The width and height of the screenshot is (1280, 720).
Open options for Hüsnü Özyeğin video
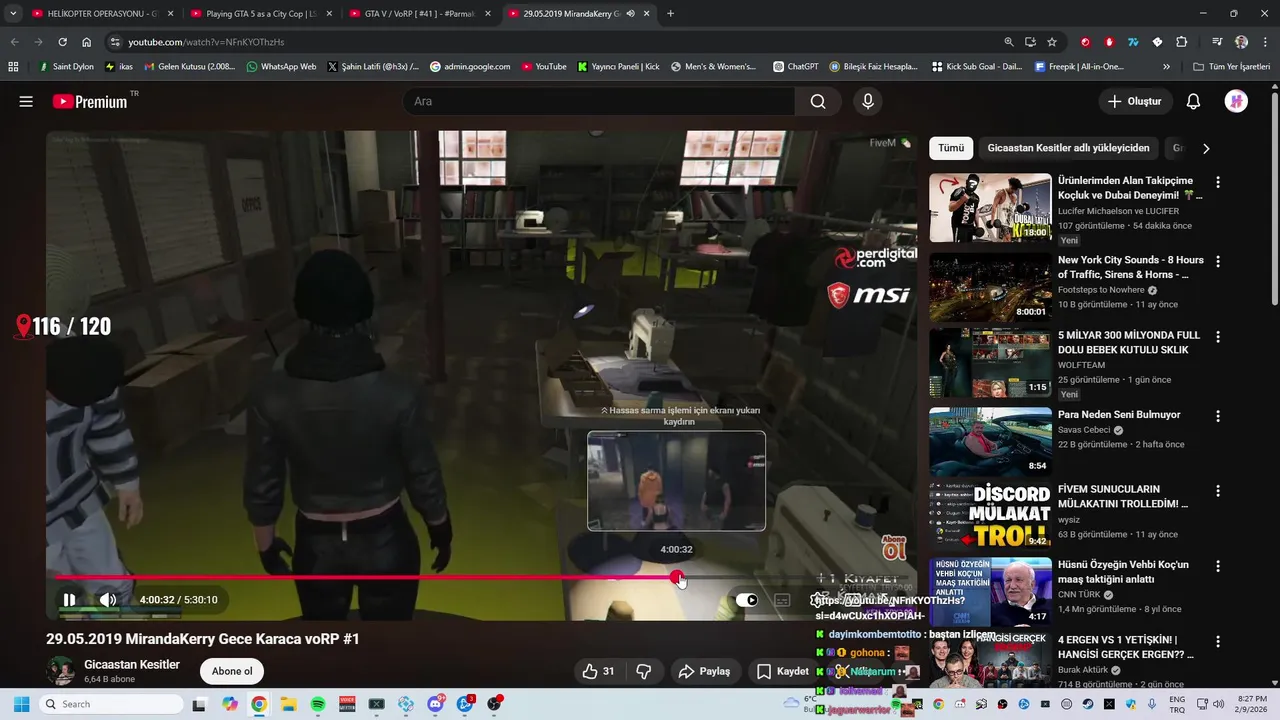coord(1217,566)
